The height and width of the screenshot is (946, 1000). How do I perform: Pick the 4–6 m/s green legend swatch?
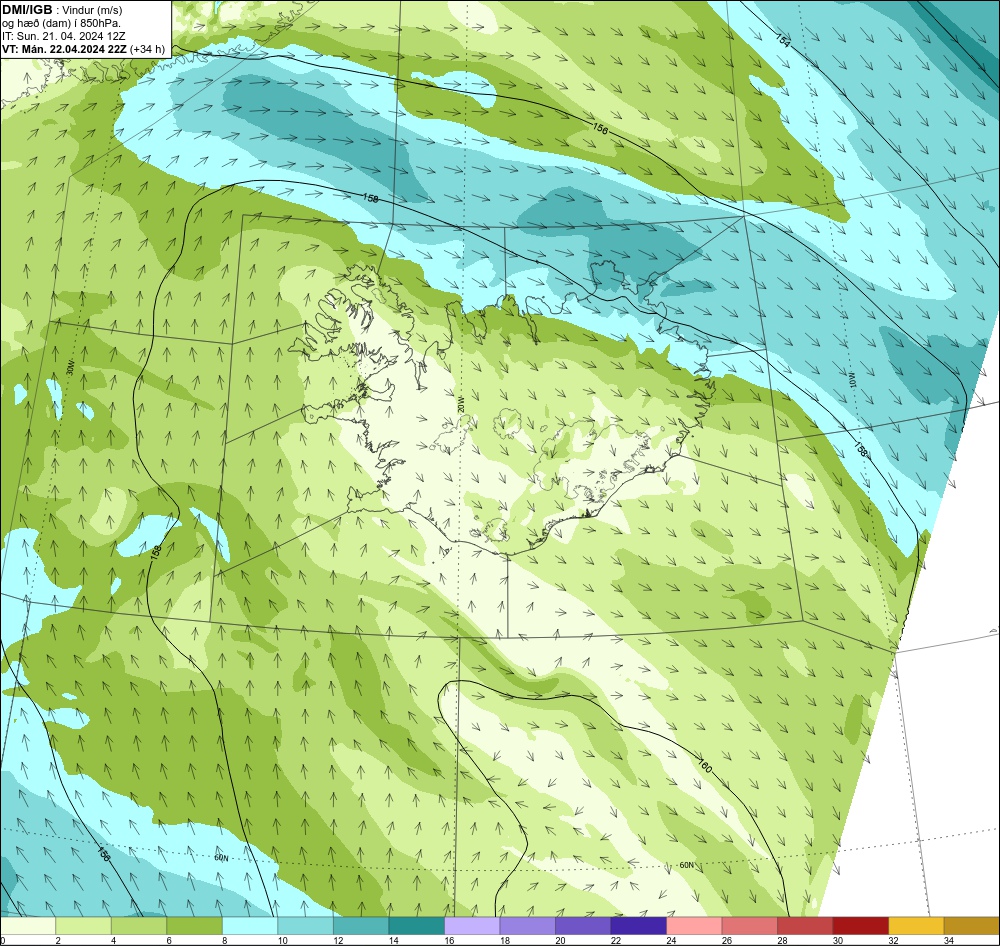139,926
